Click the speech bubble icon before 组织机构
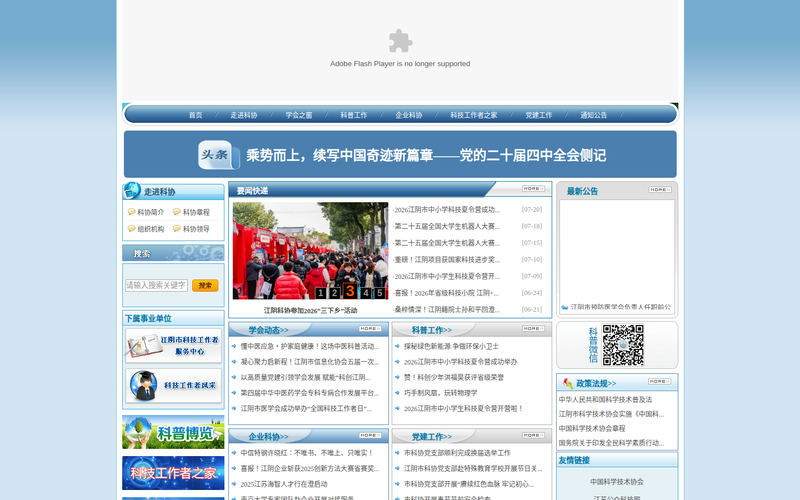This screenshot has height=500, width=800. tap(132, 229)
